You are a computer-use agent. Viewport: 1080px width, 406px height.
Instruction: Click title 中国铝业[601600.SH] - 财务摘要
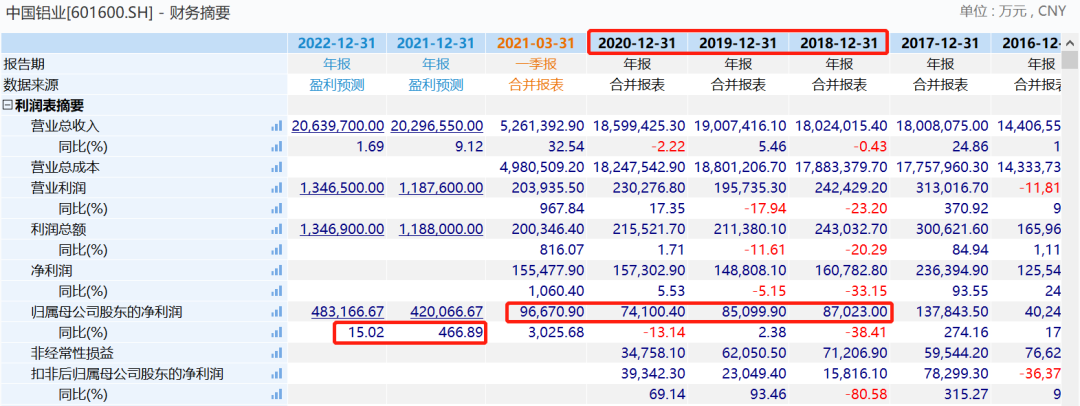[118, 12]
